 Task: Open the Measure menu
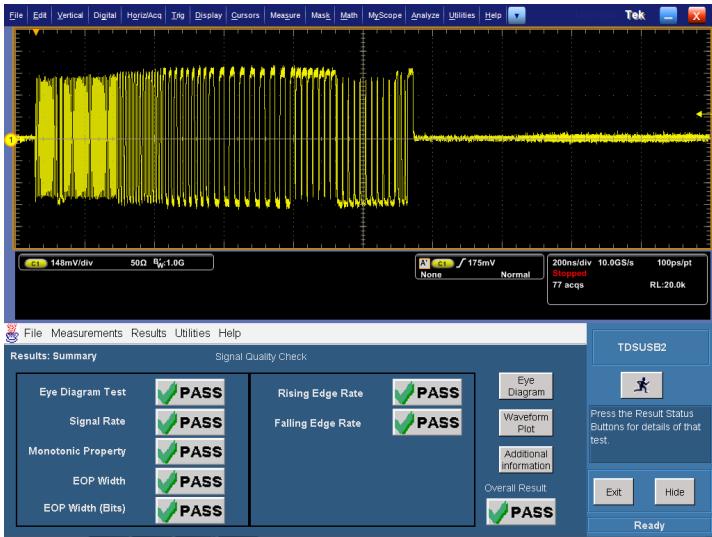[285, 15]
